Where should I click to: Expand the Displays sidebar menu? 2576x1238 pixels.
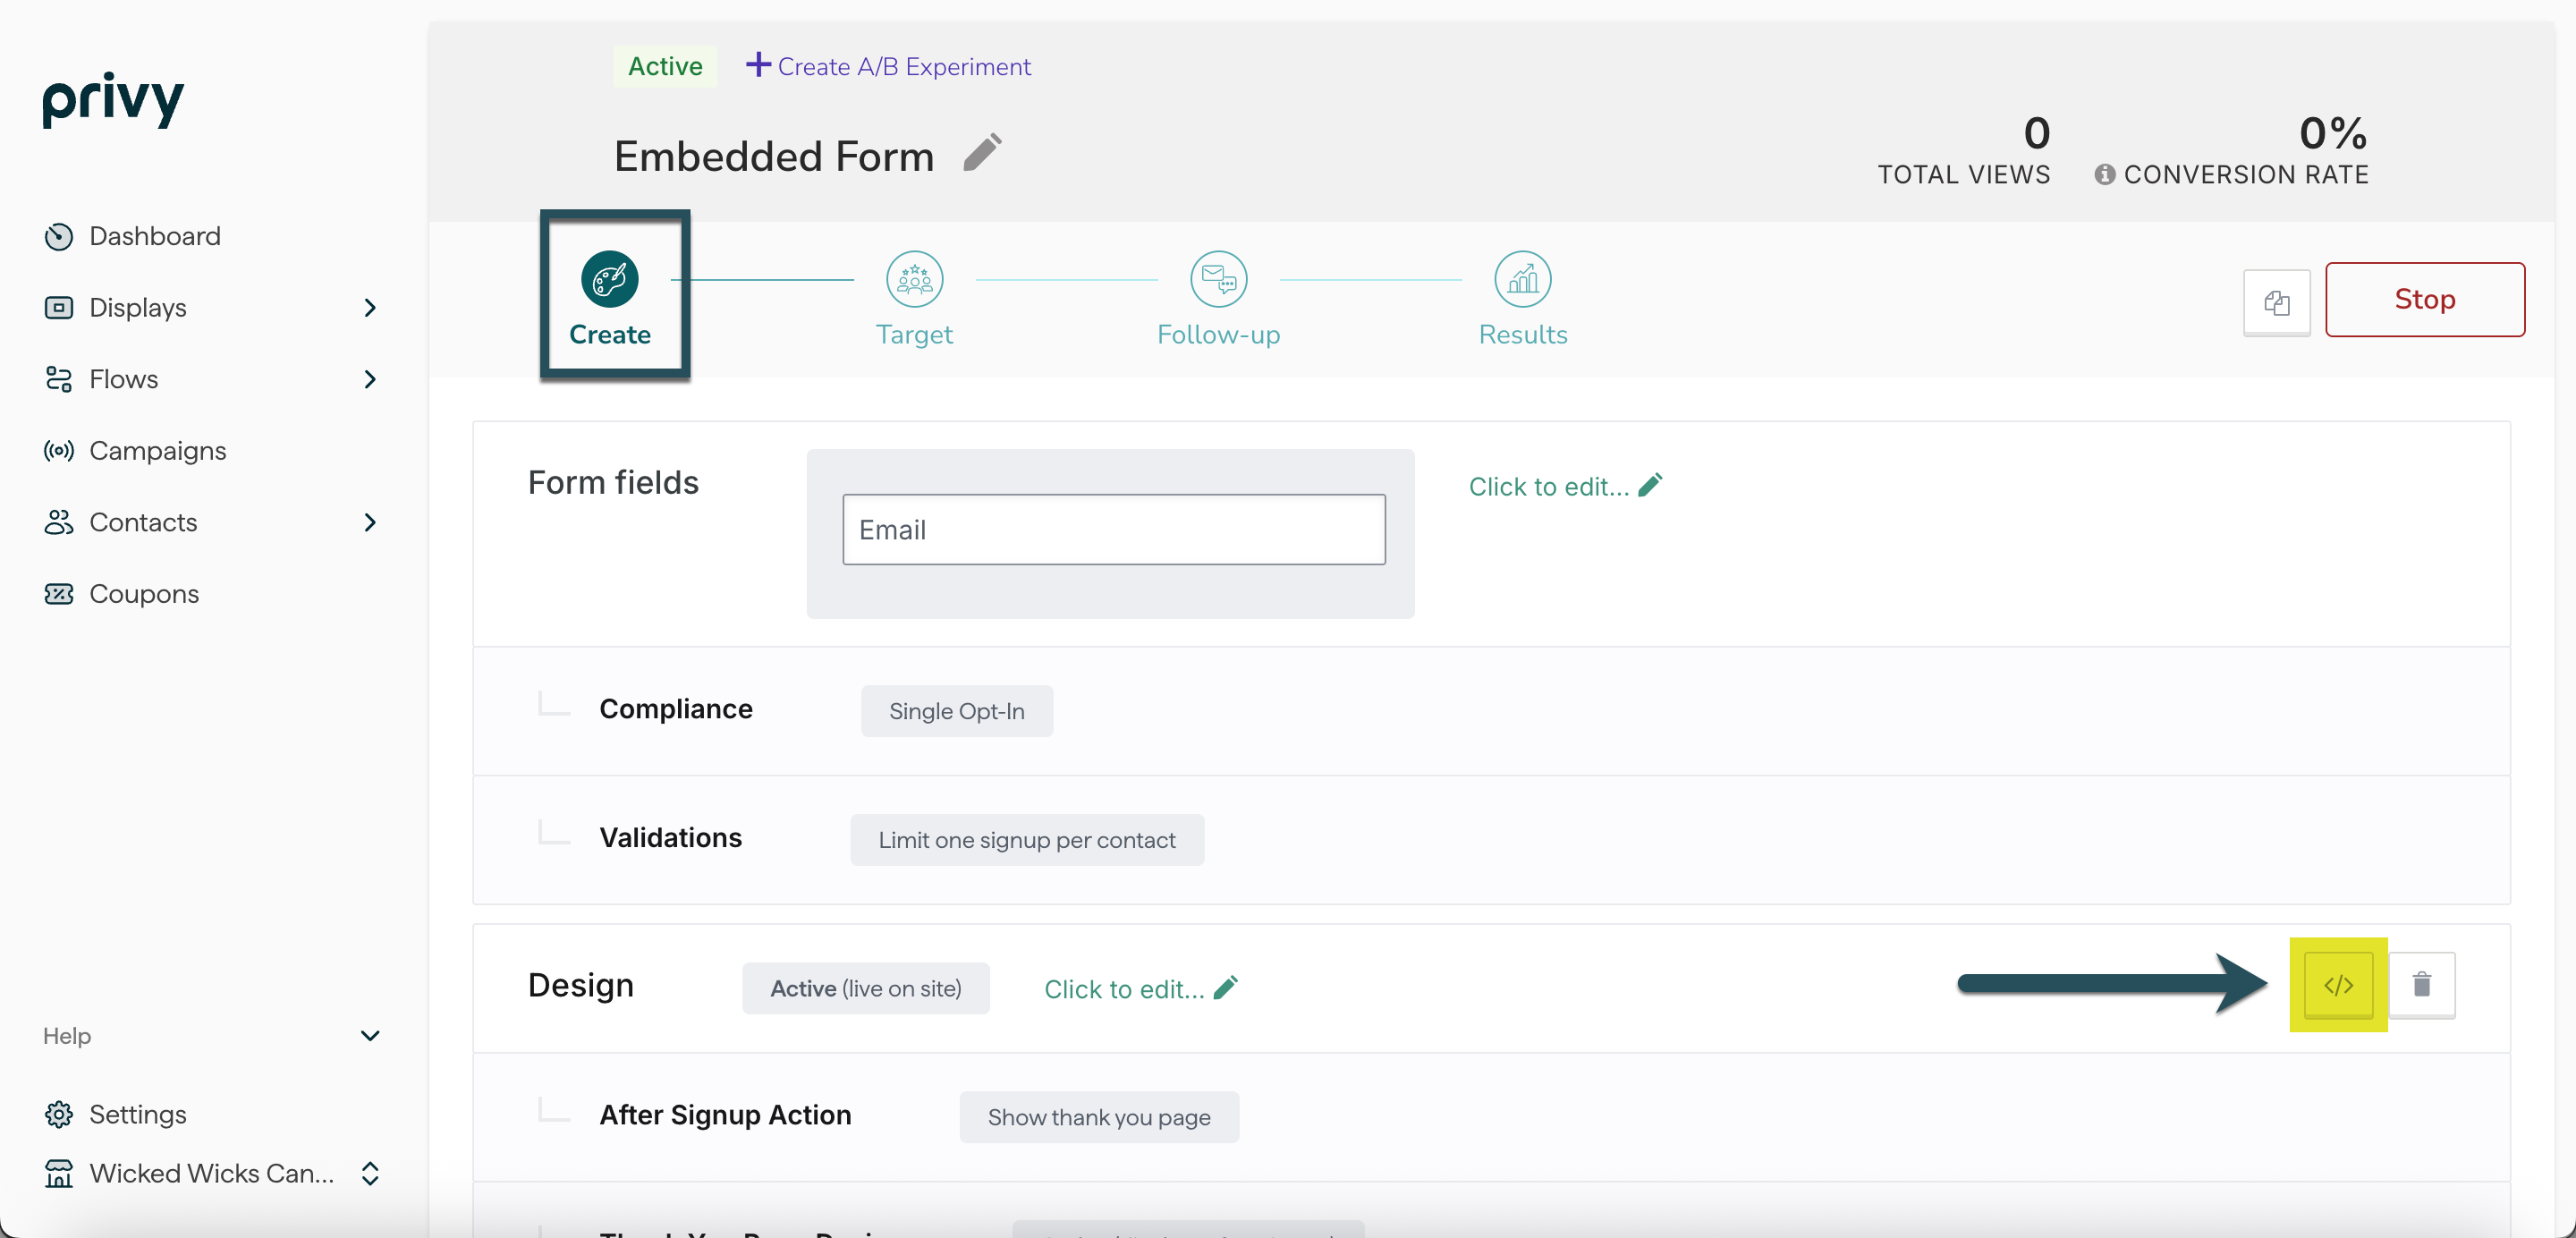pos(370,308)
